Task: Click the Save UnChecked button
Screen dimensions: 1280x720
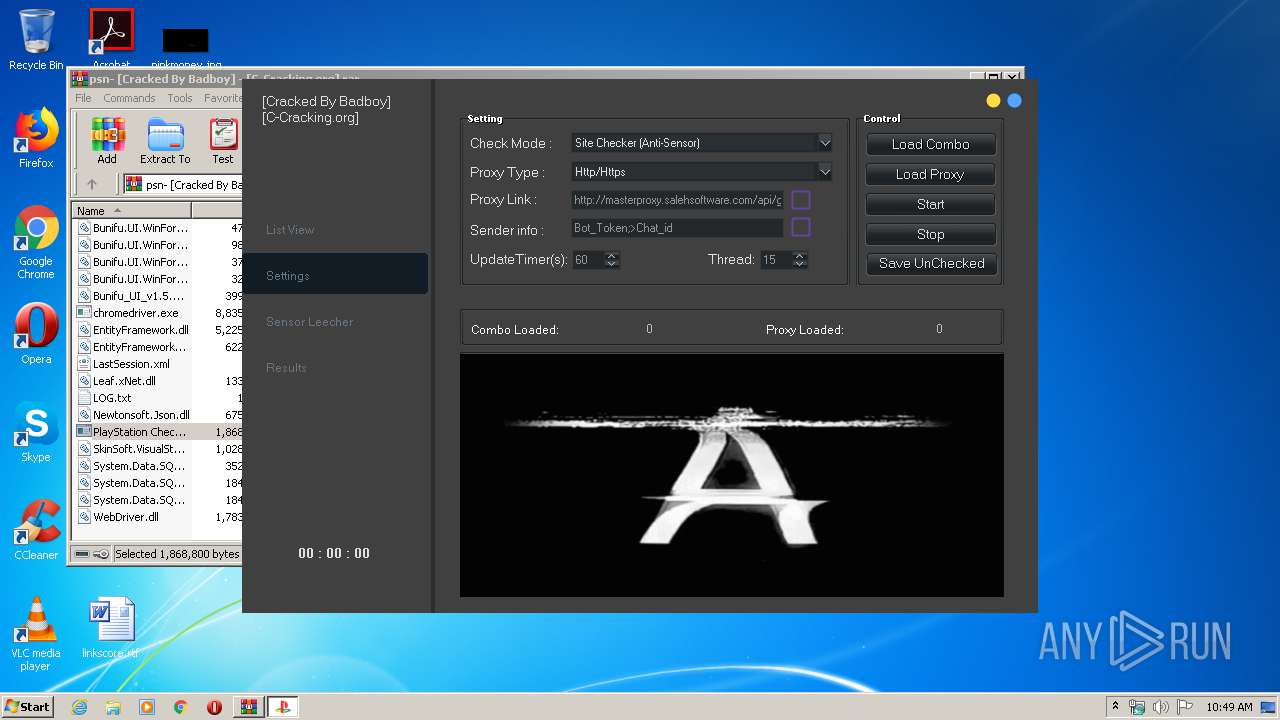Action: click(931, 263)
